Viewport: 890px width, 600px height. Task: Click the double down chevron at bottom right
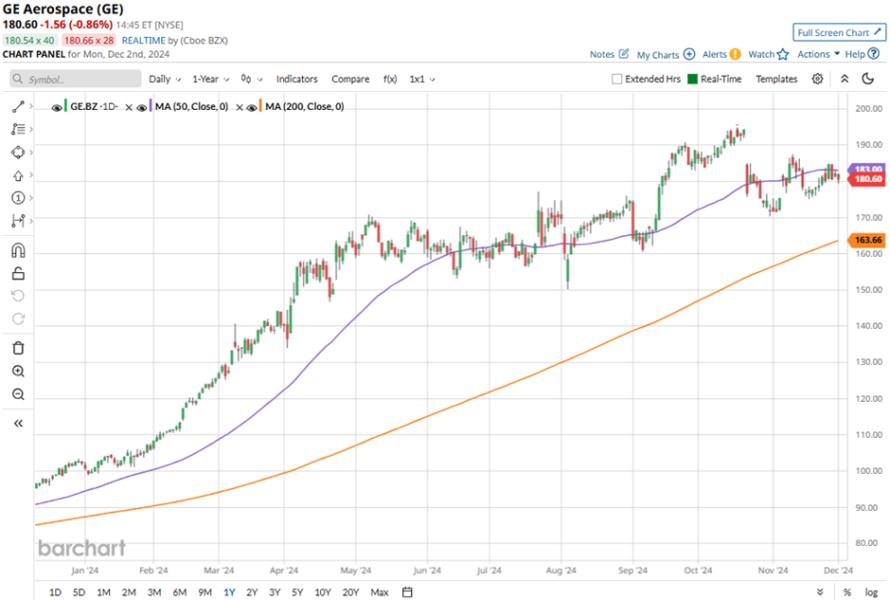[x=820, y=592]
